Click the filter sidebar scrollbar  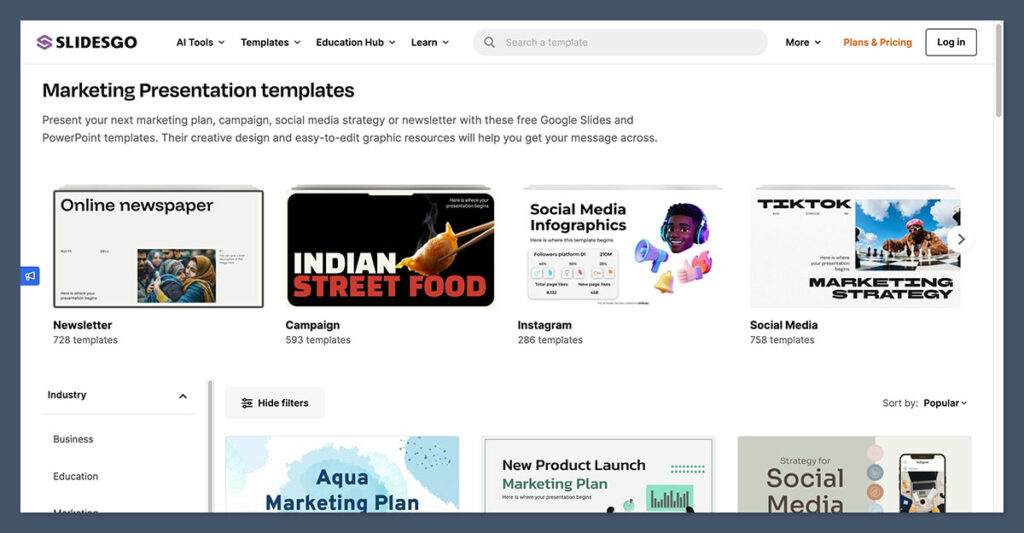point(210,445)
